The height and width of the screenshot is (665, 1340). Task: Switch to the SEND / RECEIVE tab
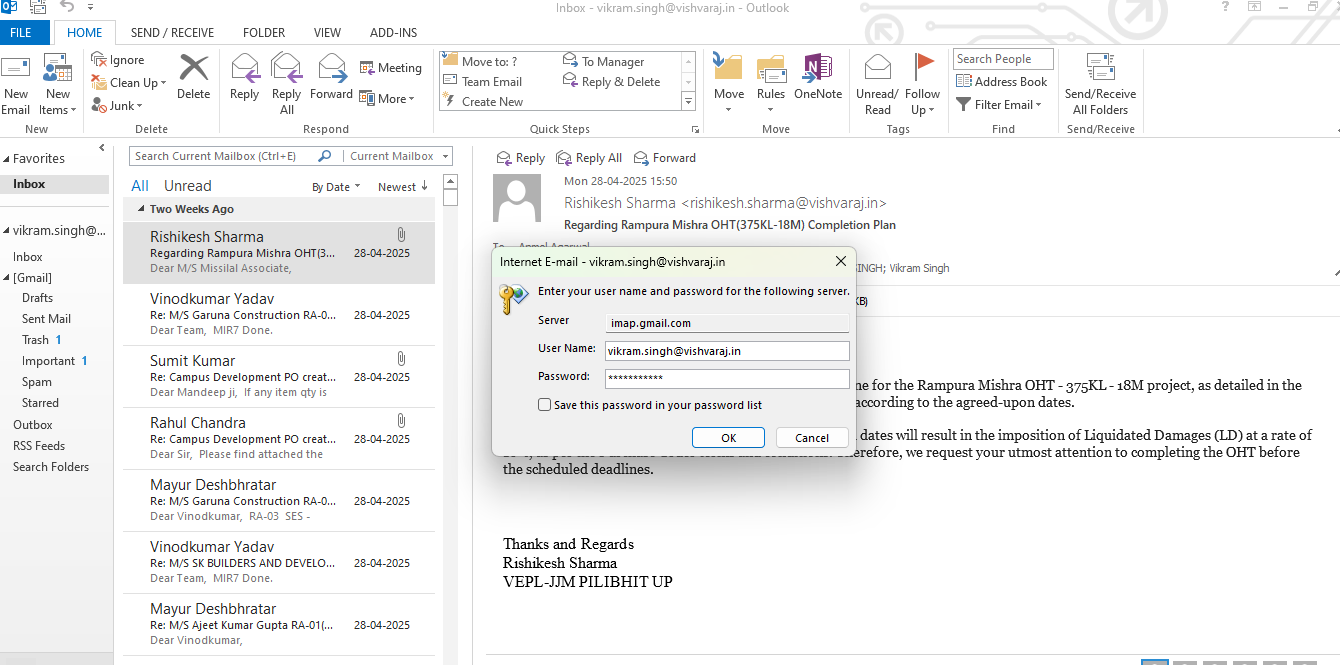coord(172,33)
